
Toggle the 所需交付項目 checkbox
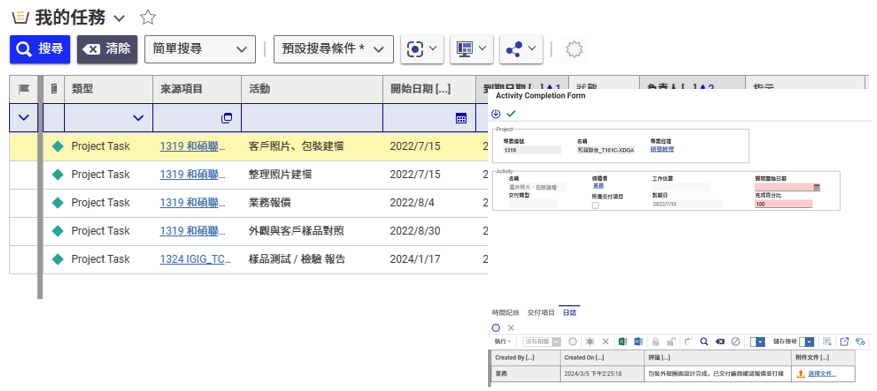coord(595,205)
